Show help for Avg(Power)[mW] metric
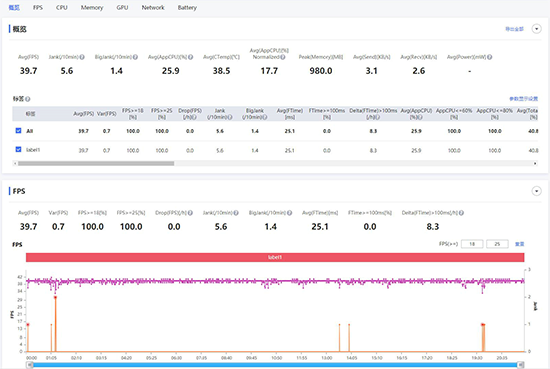The width and height of the screenshot is (550, 369). 489,57
